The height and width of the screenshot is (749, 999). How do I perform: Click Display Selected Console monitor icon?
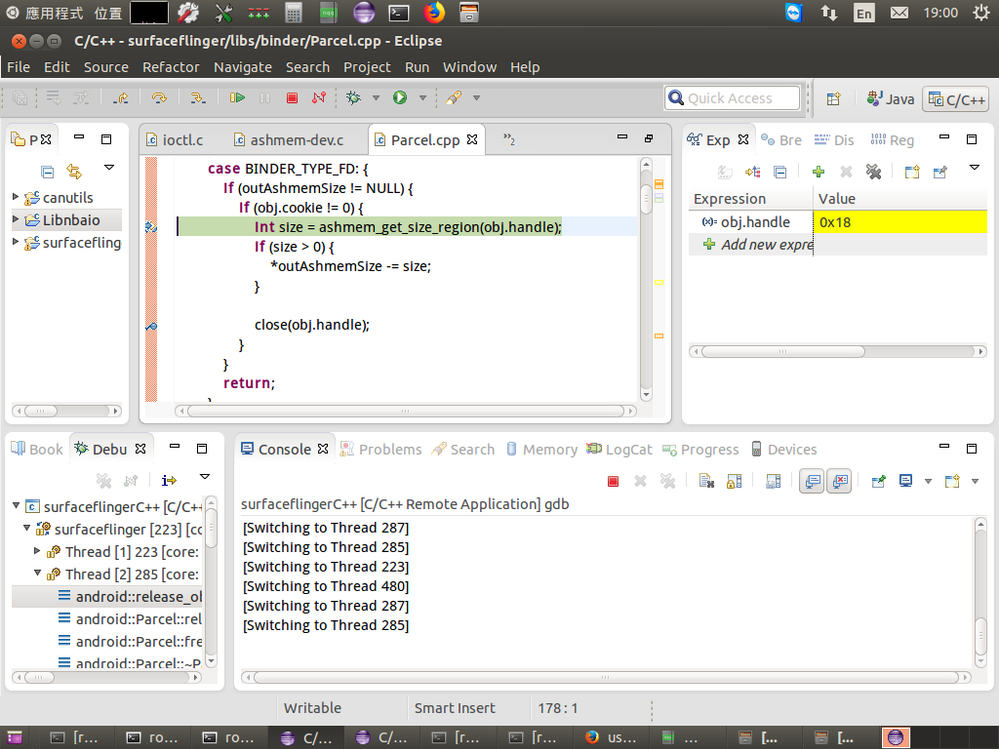point(905,481)
